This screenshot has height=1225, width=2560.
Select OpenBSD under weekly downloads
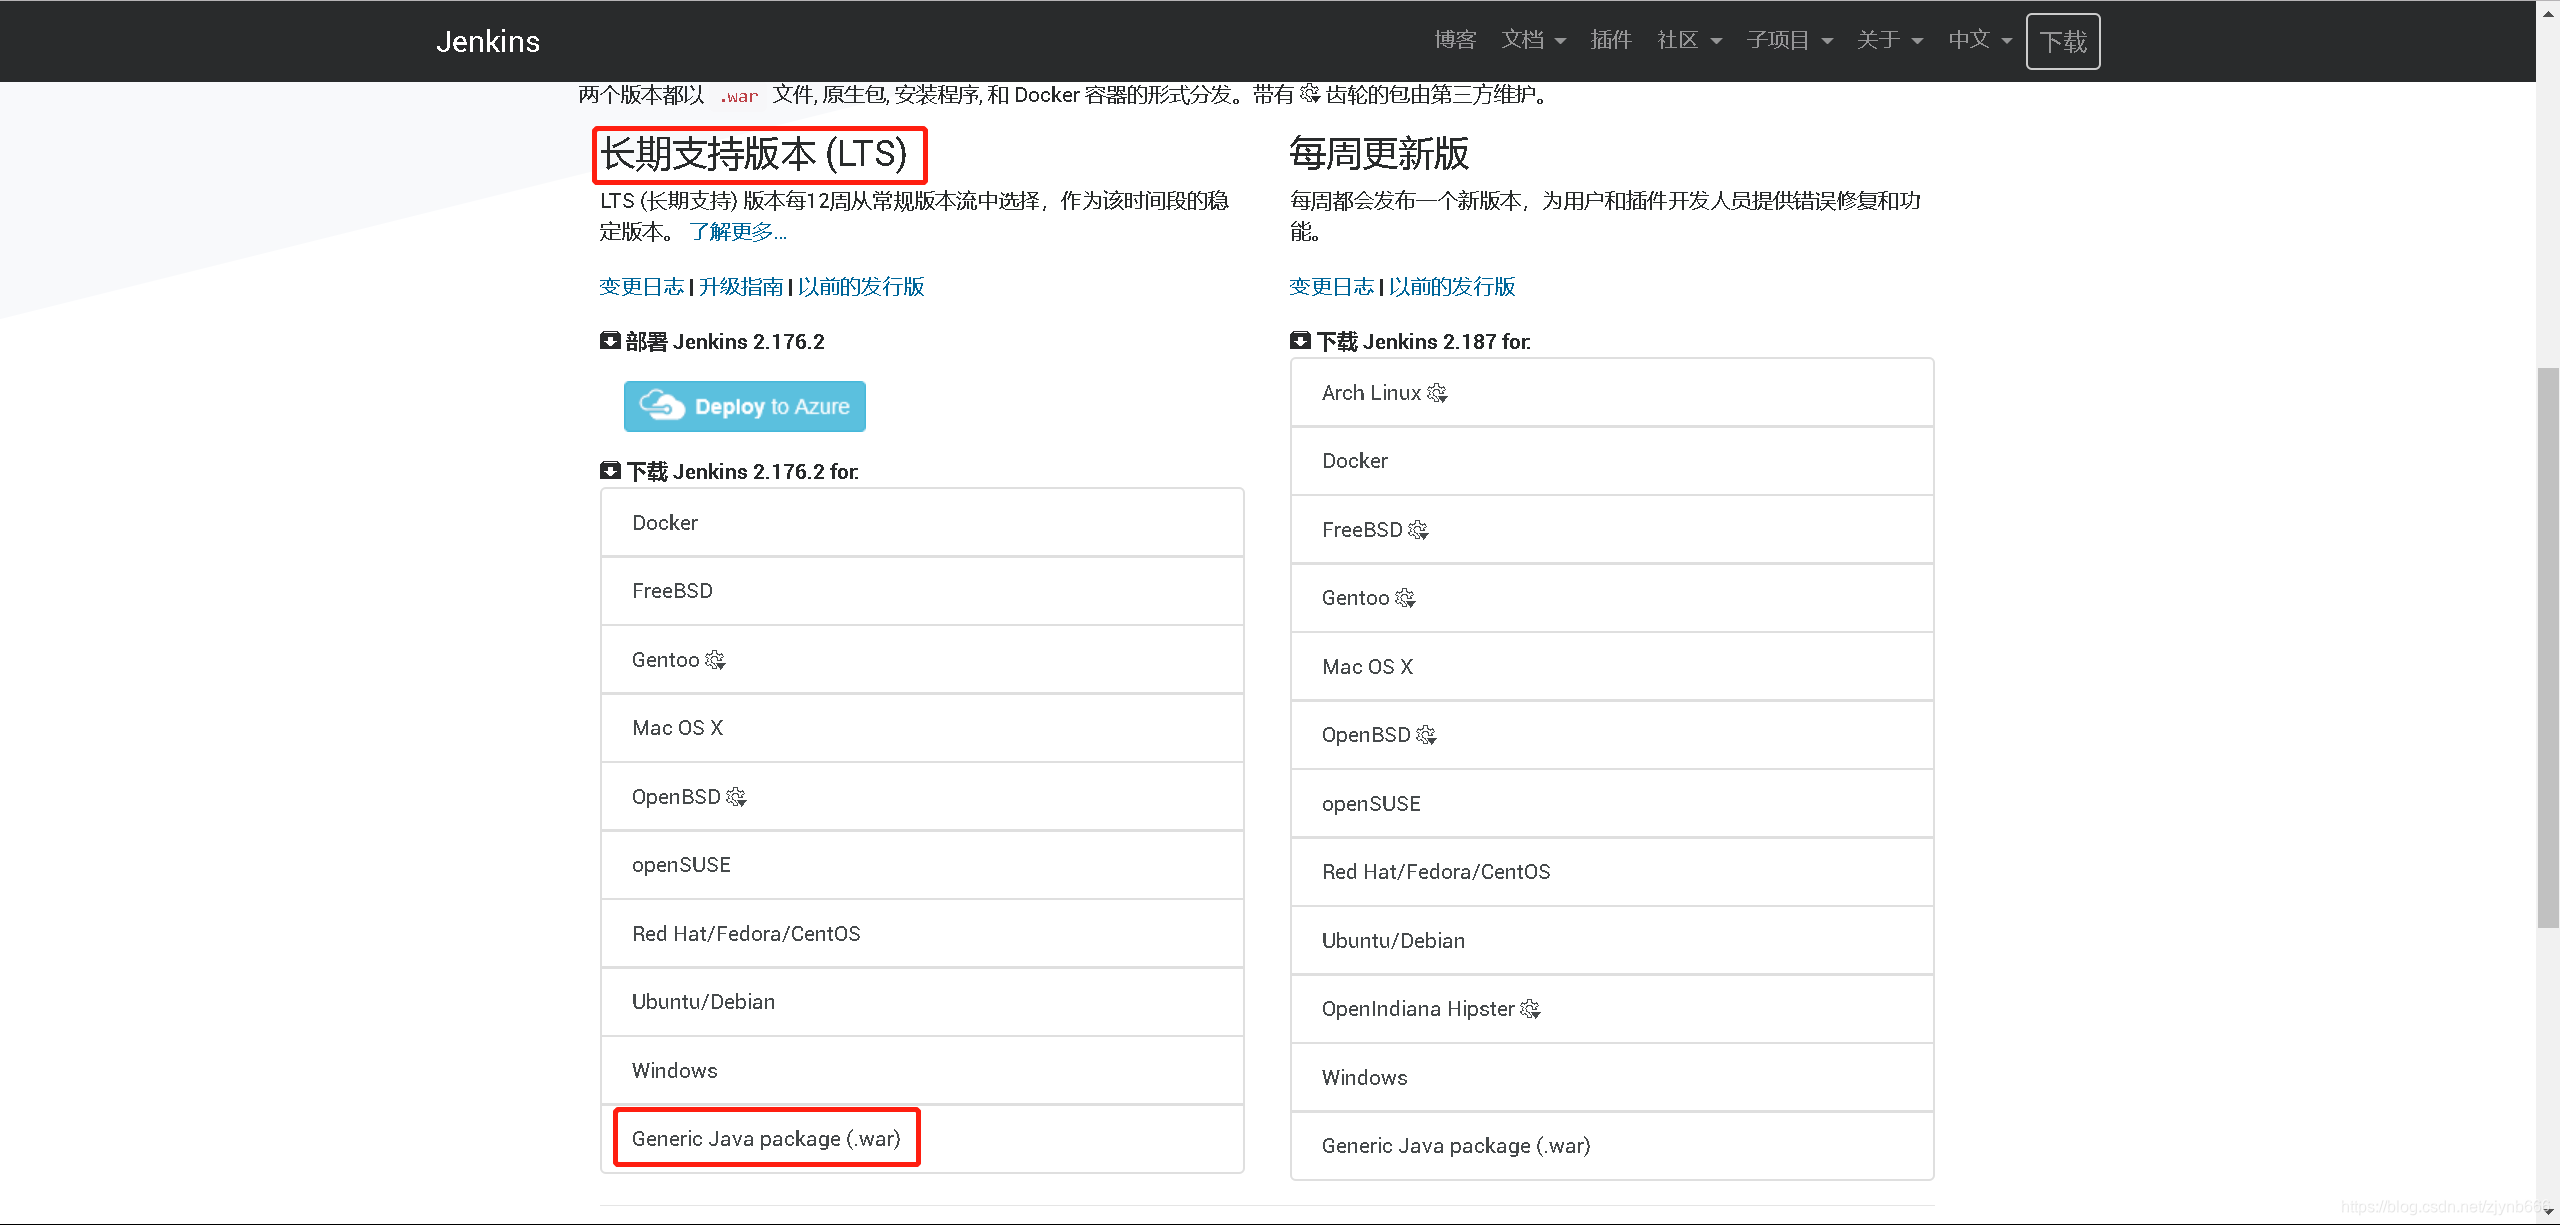point(1612,735)
